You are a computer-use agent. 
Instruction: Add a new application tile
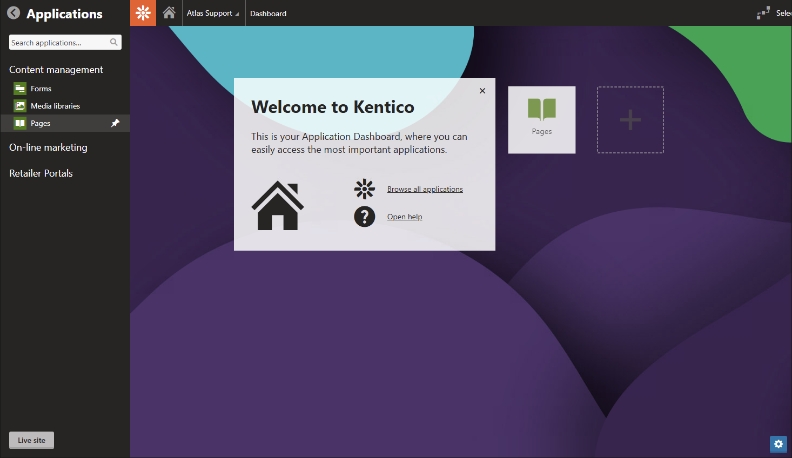point(630,120)
